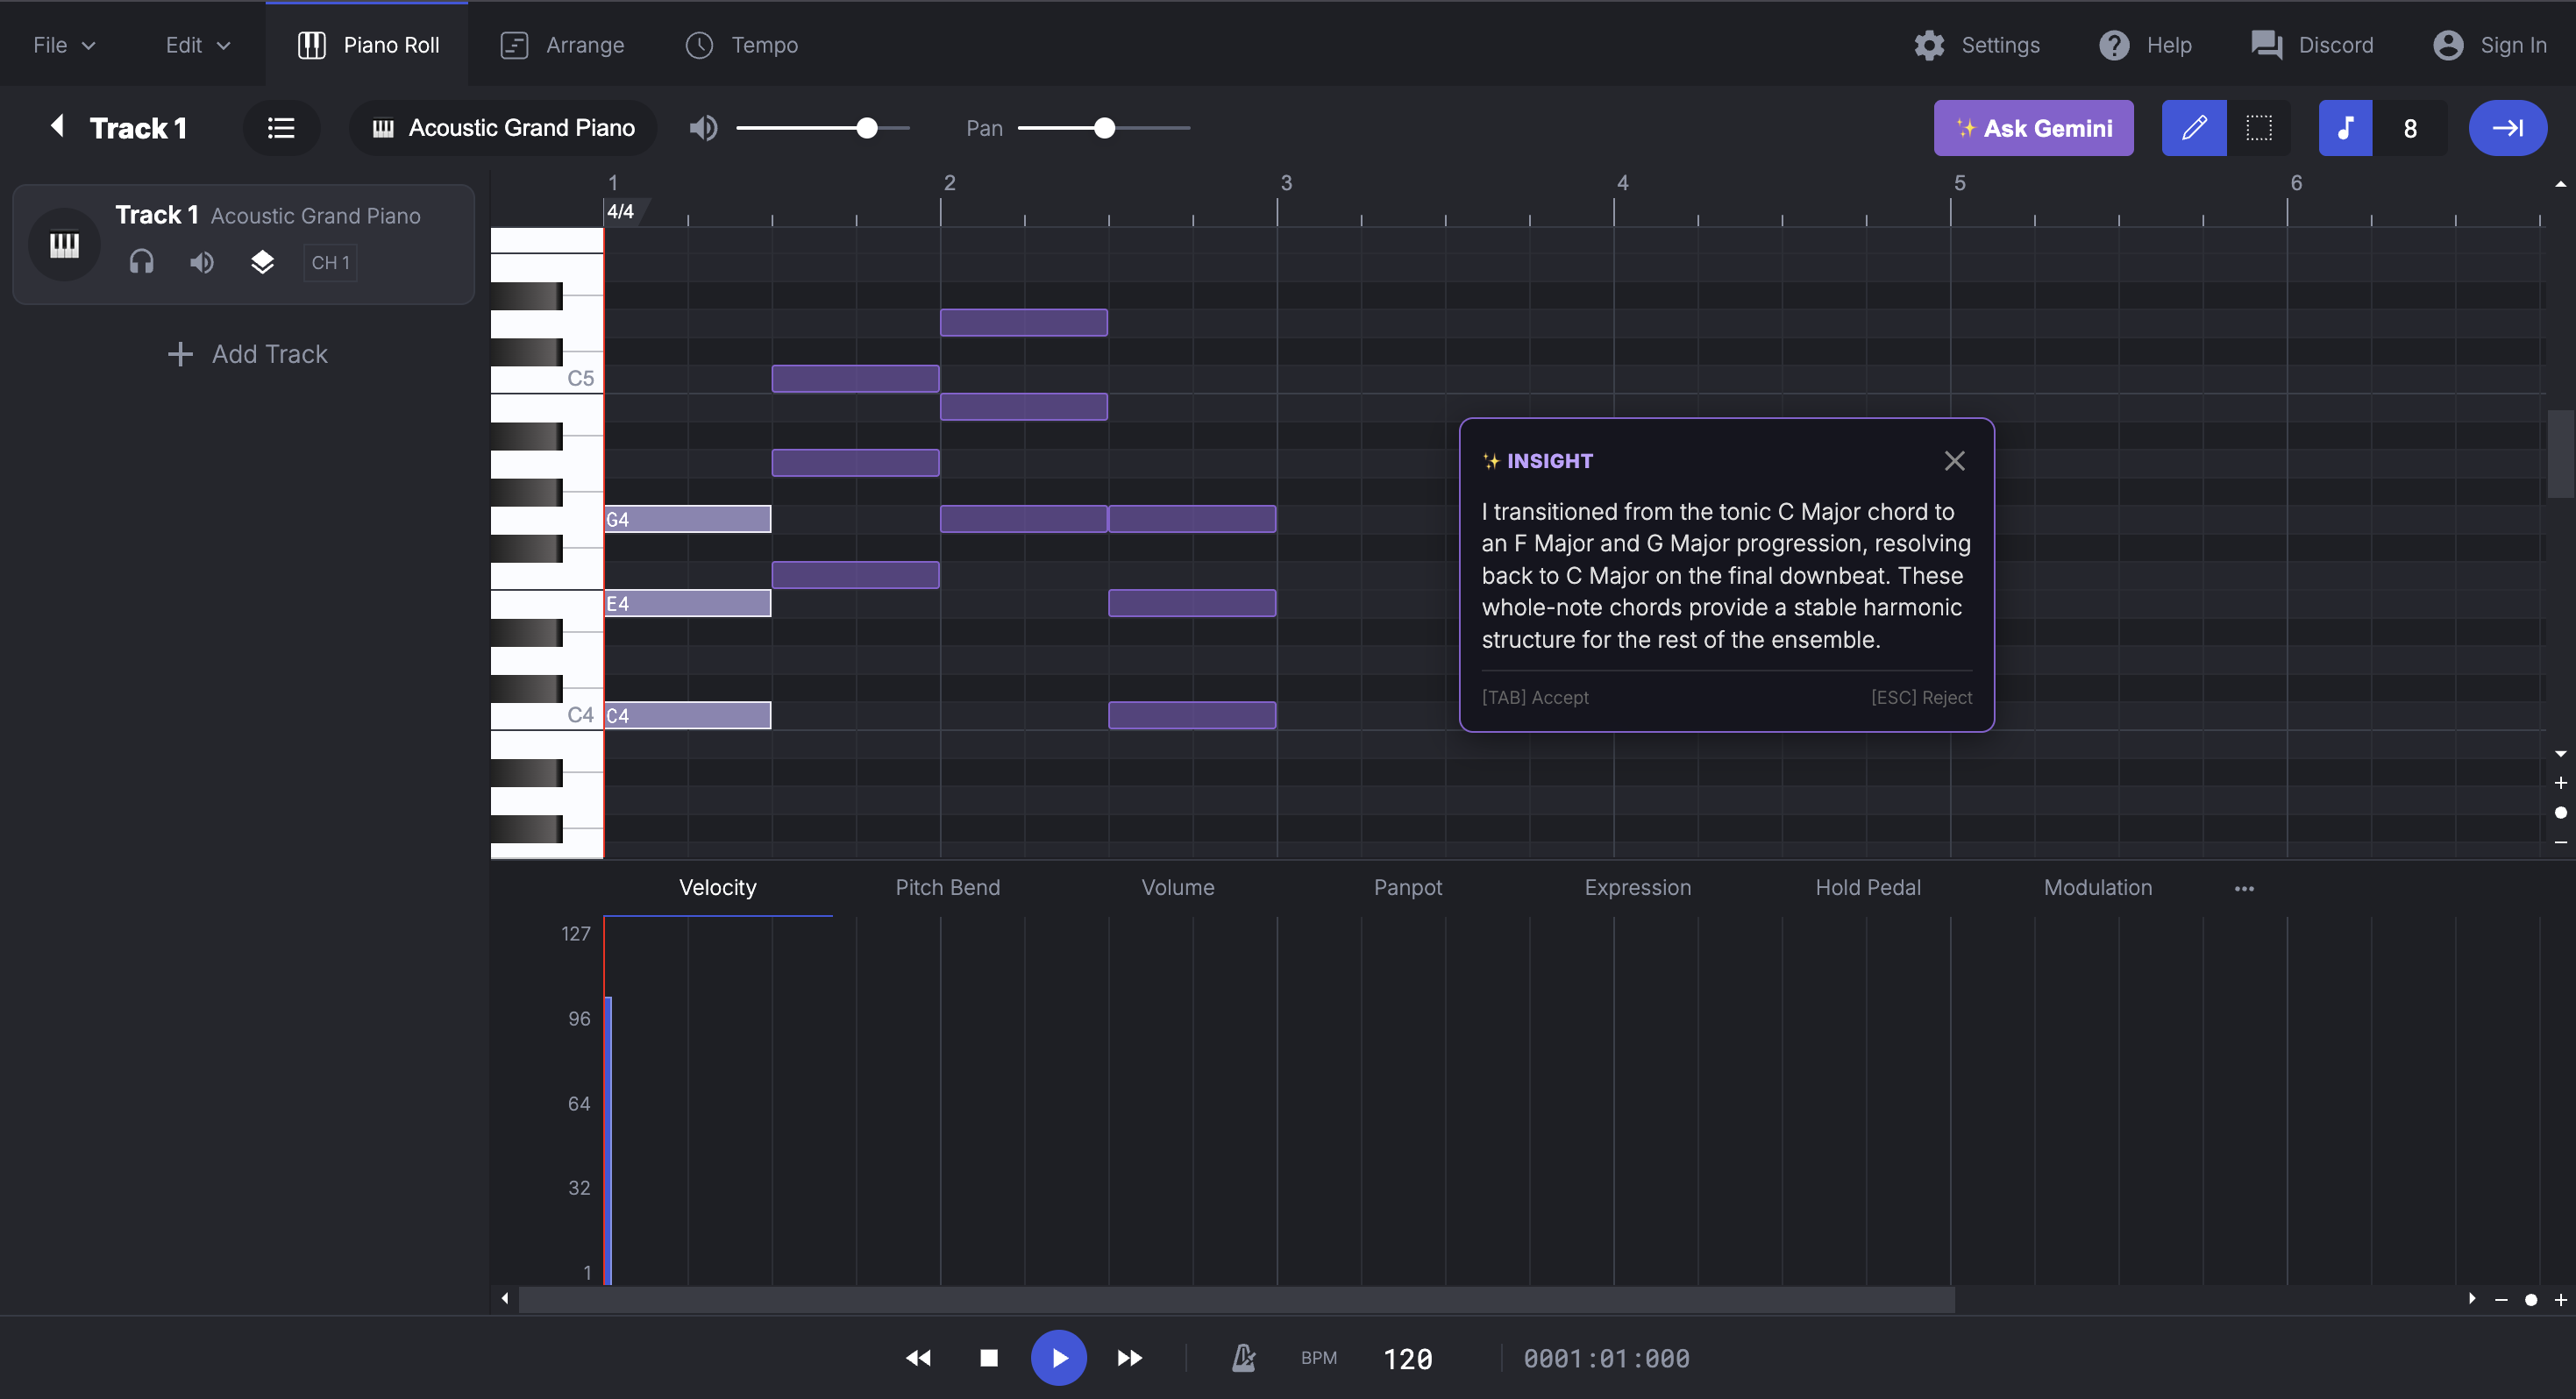The width and height of the screenshot is (2576, 1399).
Task: Select the pencil draw tool
Action: tap(2193, 128)
